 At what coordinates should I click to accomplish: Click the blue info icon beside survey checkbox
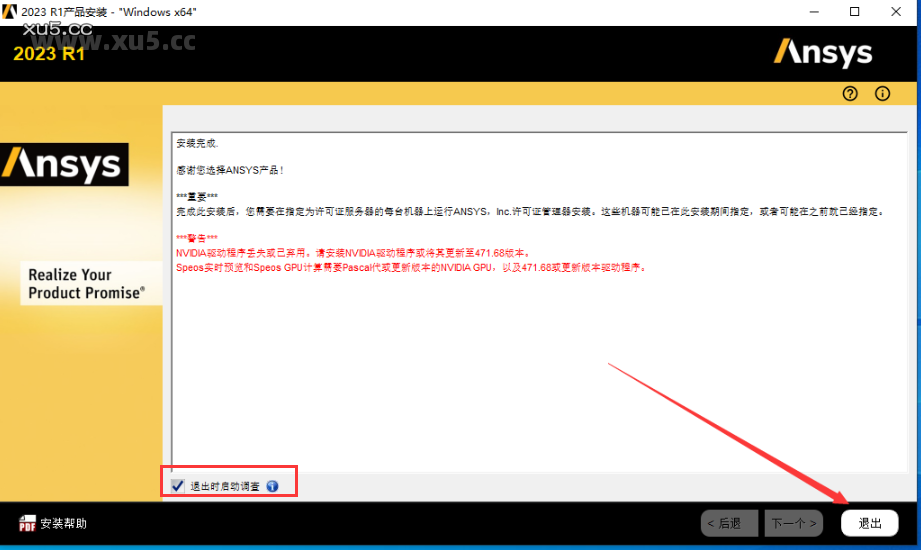[x=272, y=486]
